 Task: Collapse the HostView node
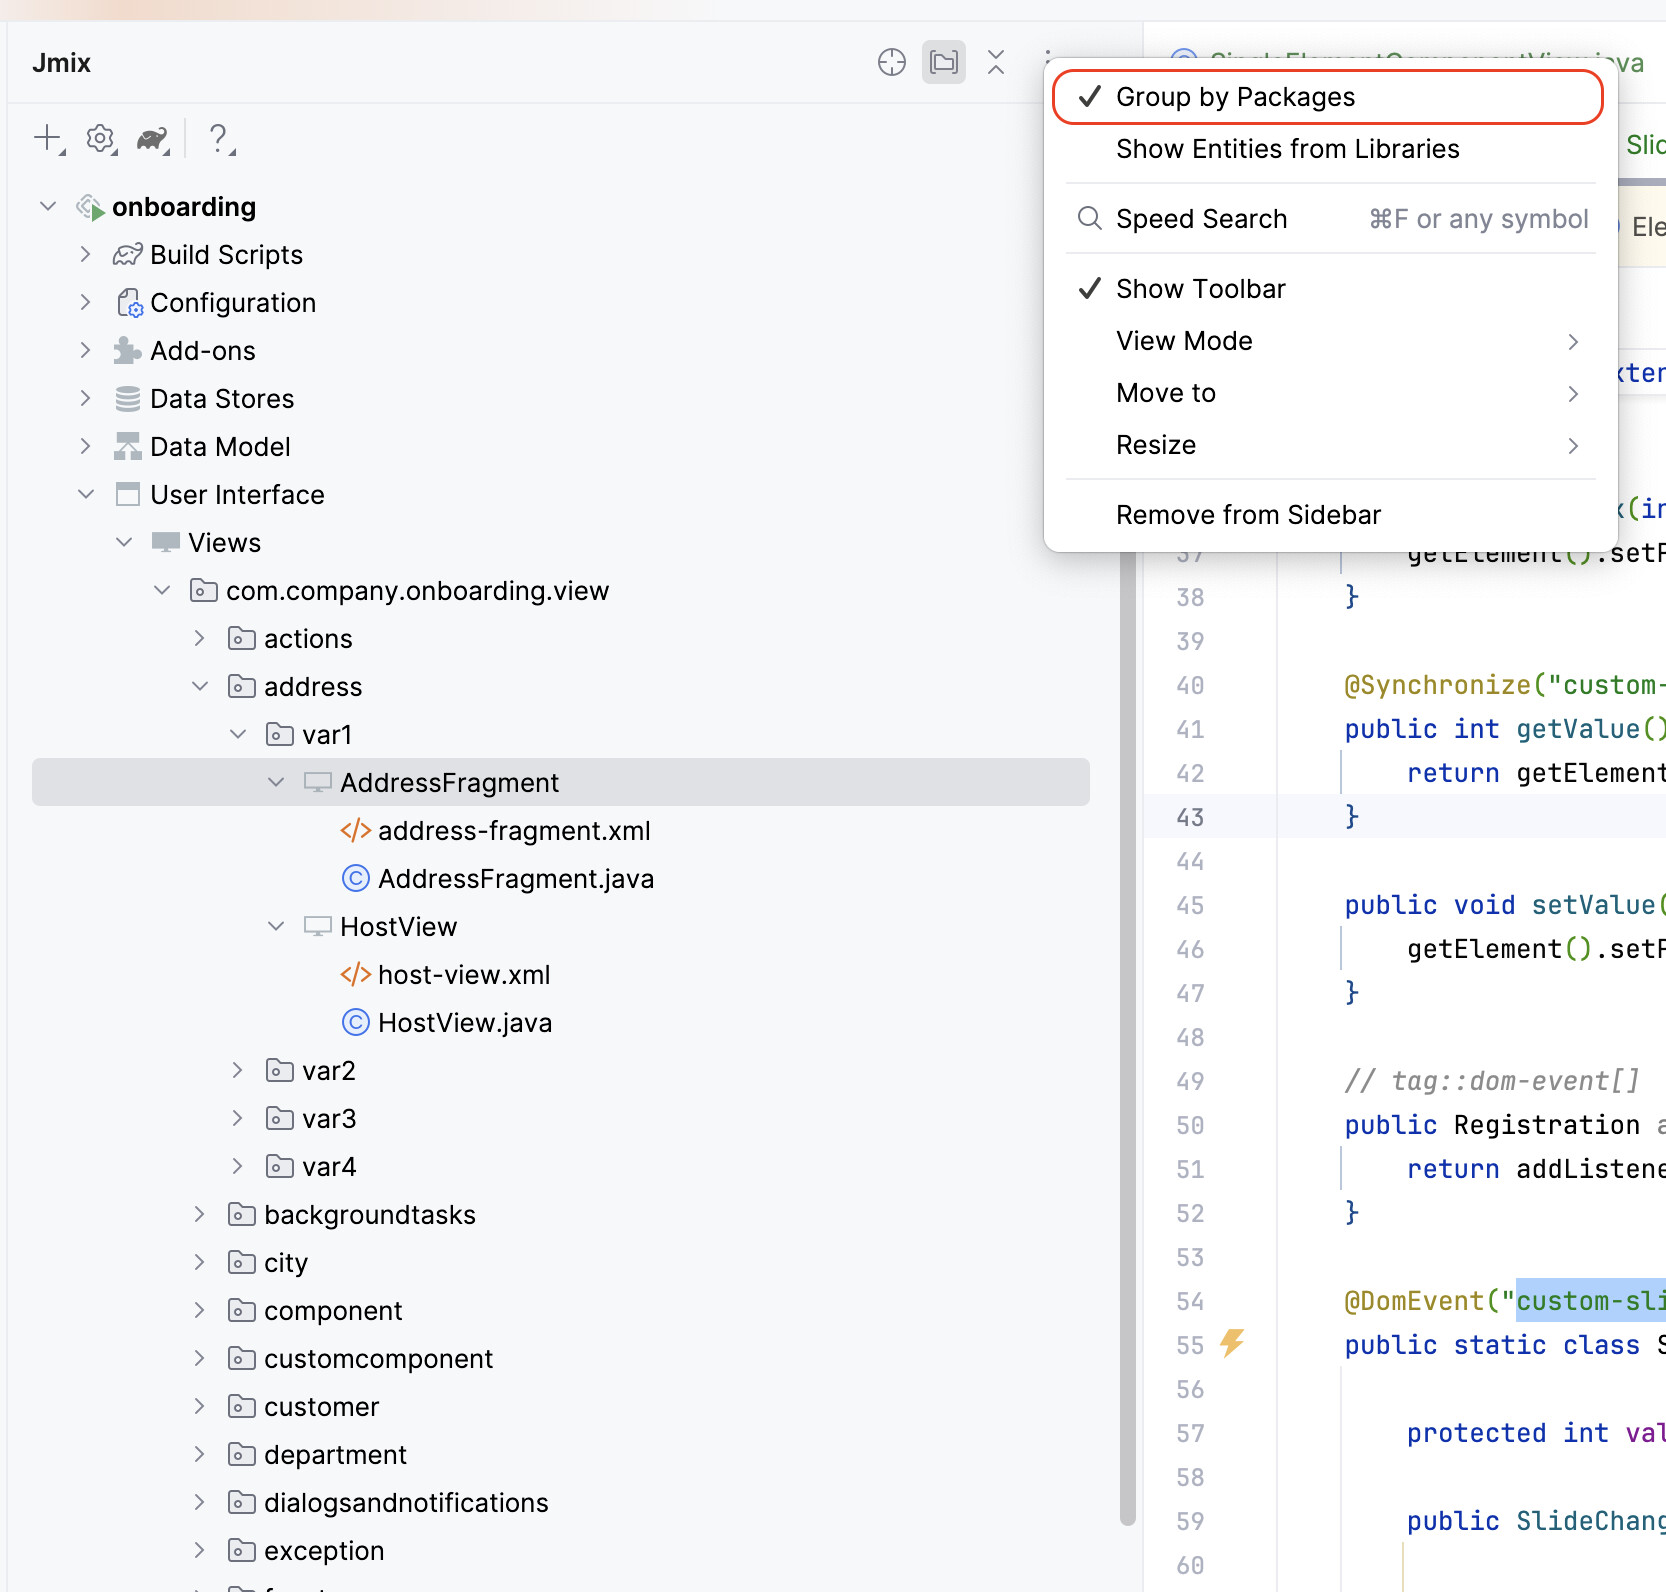[276, 927]
